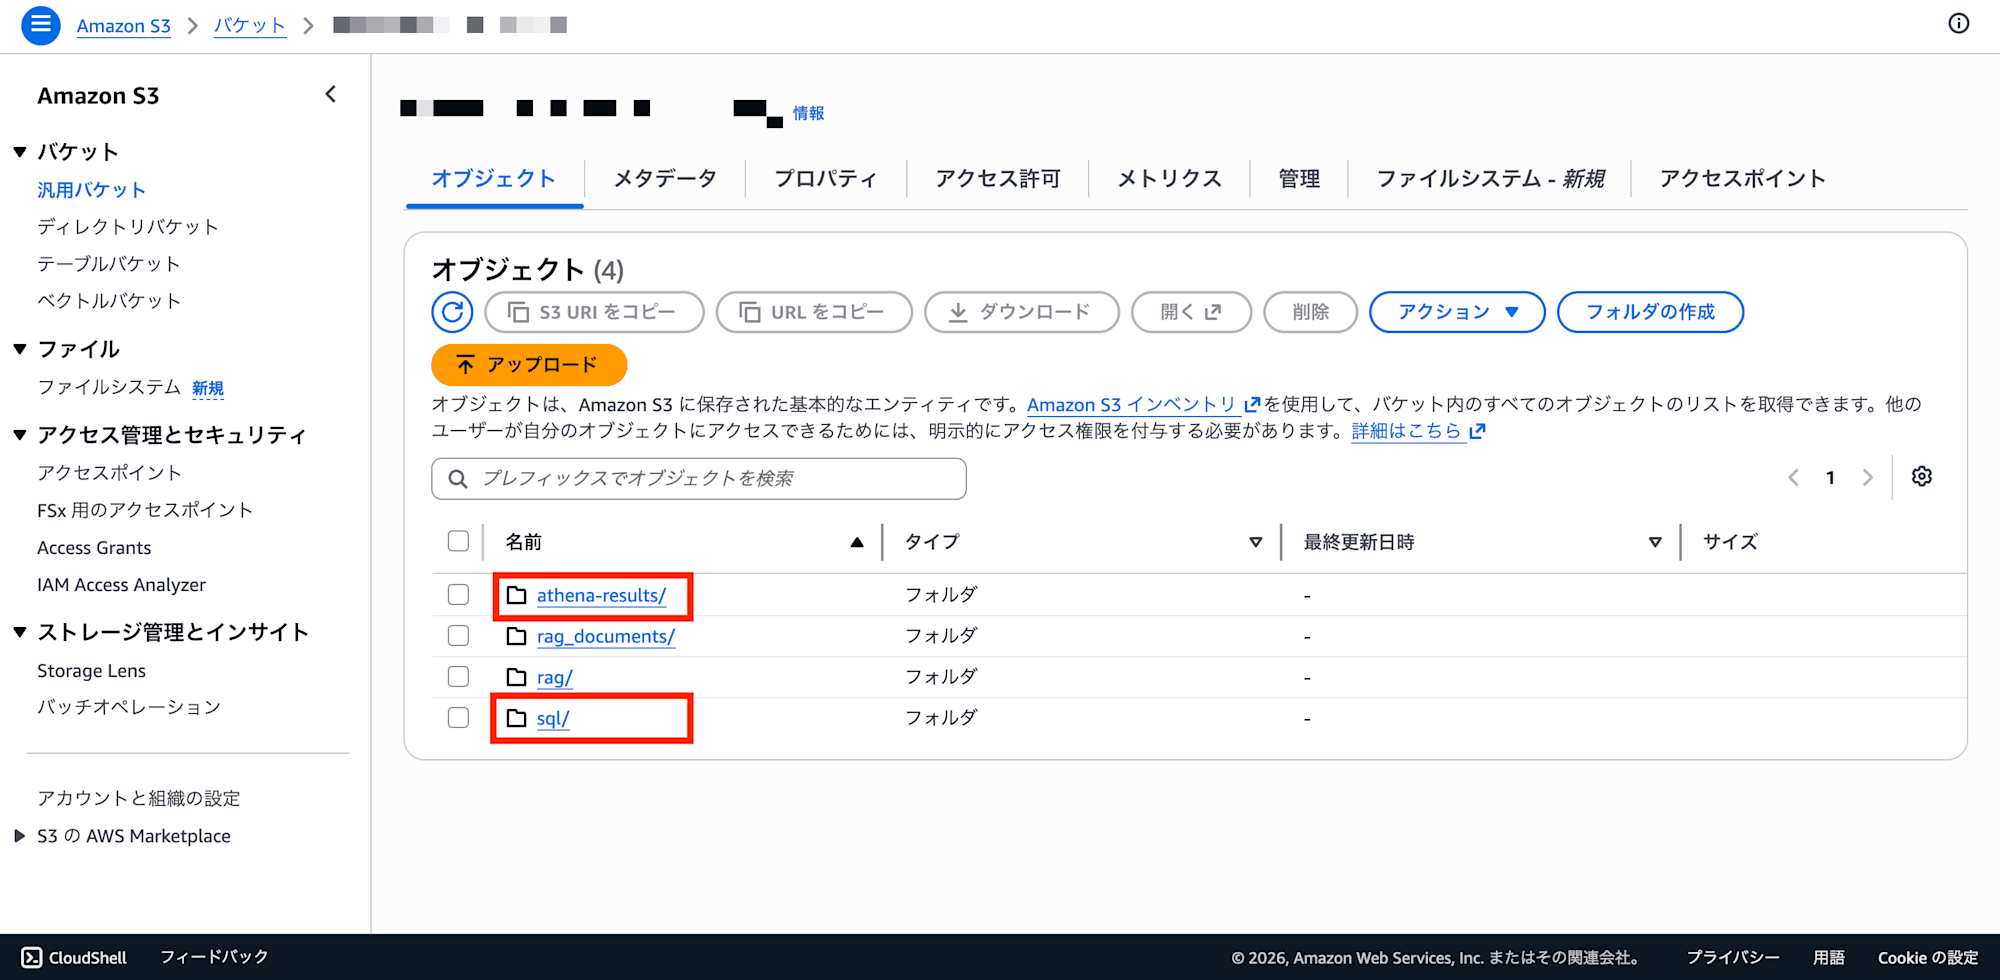Collapse the ファイル sidebar section
Viewport: 2000px width, 980px height.
20,349
